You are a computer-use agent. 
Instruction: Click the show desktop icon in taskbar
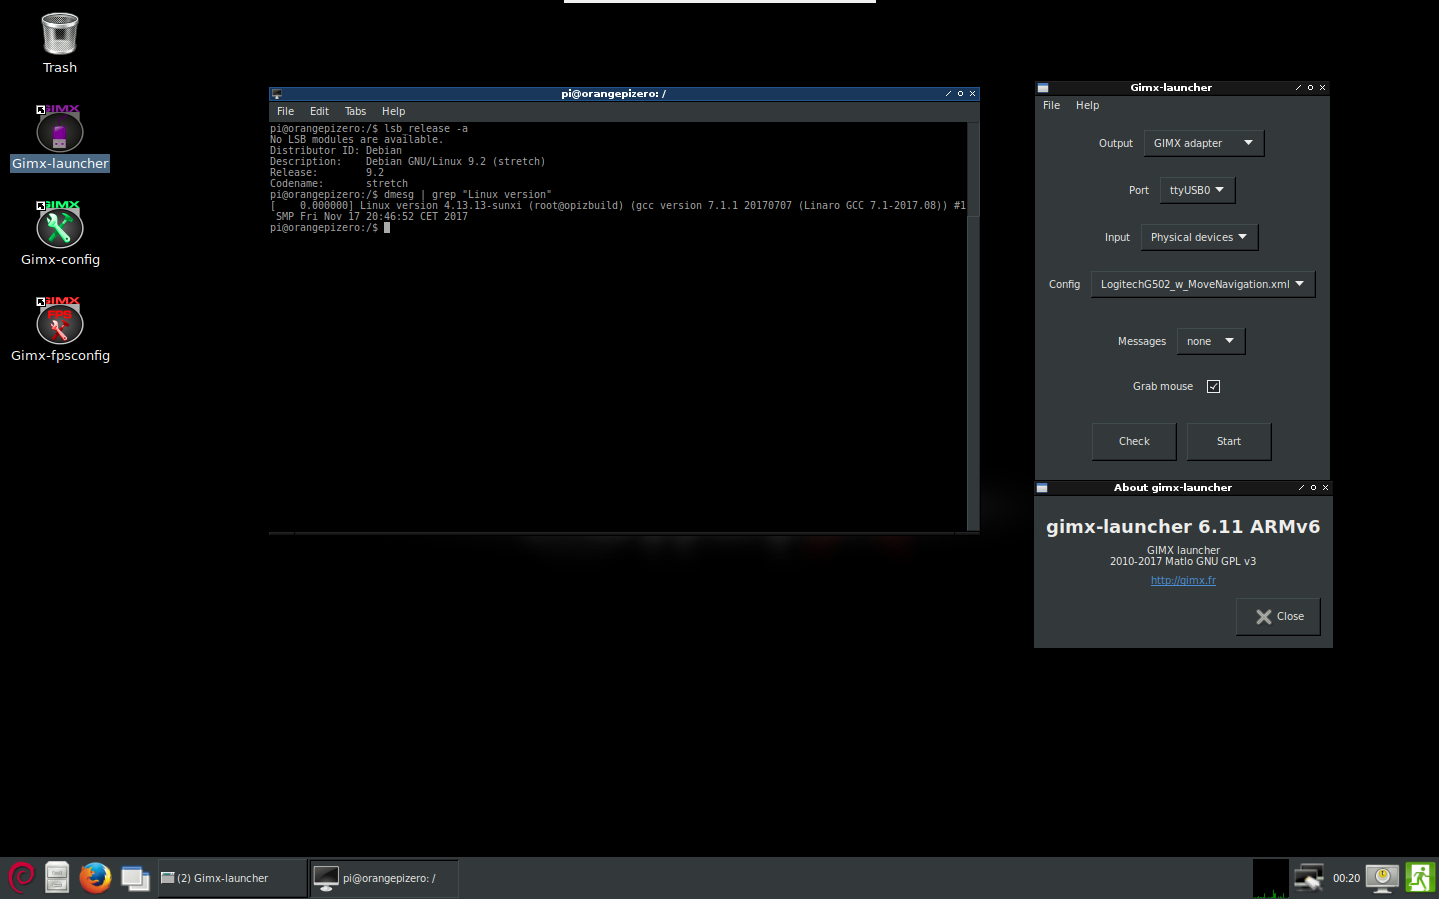[135, 878]
